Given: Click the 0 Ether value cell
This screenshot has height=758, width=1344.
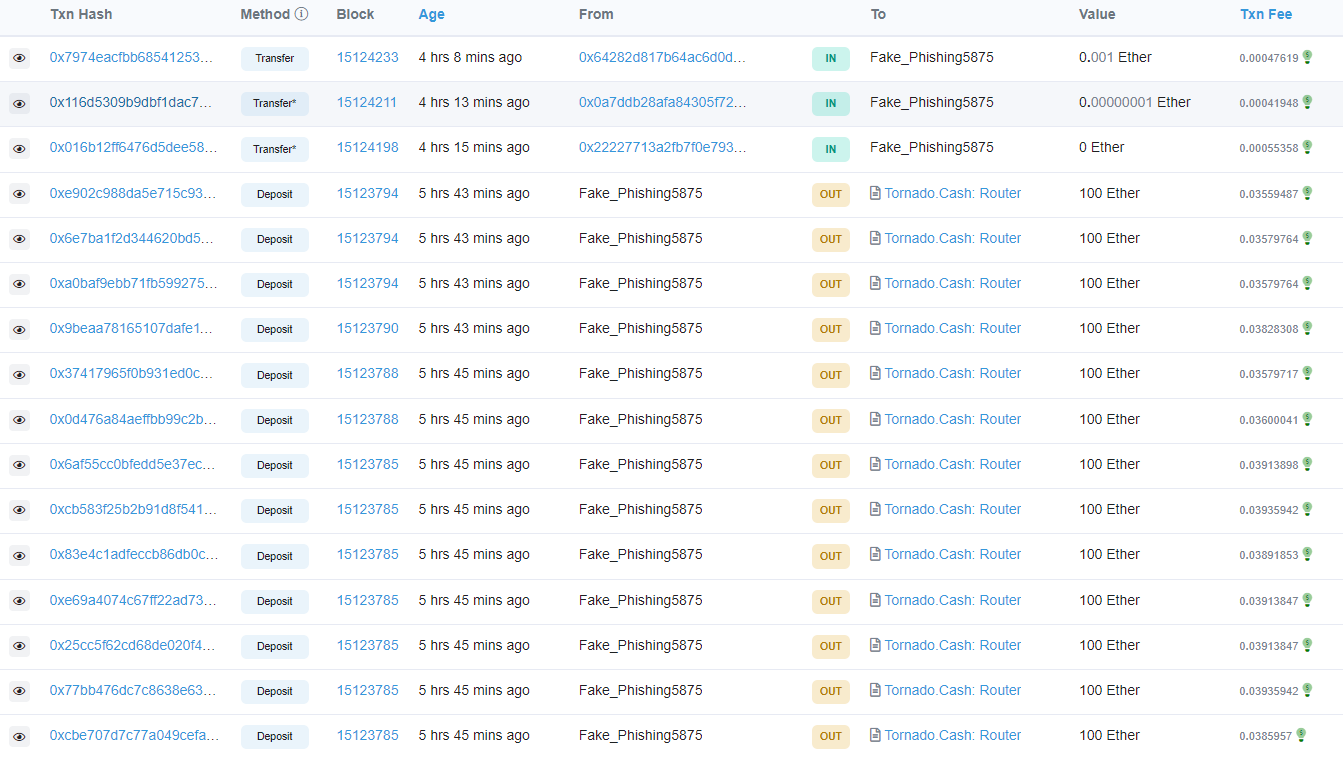Looking at the screenshot, I should coord(1102,147).
